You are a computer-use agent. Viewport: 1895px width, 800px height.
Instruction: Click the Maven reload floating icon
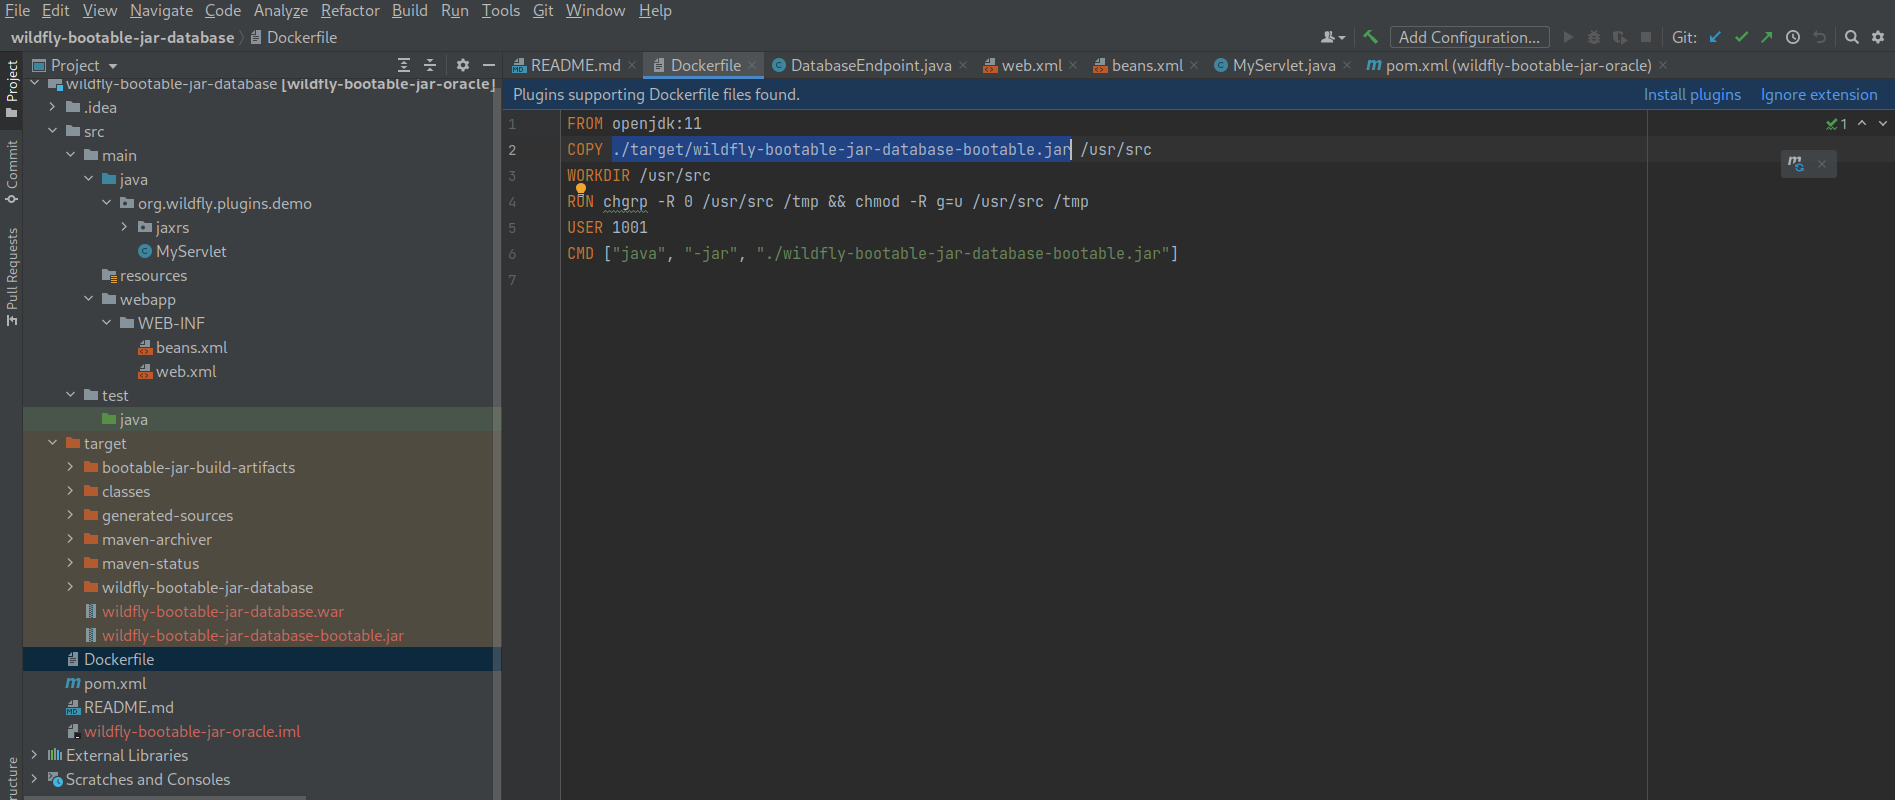1796,164
